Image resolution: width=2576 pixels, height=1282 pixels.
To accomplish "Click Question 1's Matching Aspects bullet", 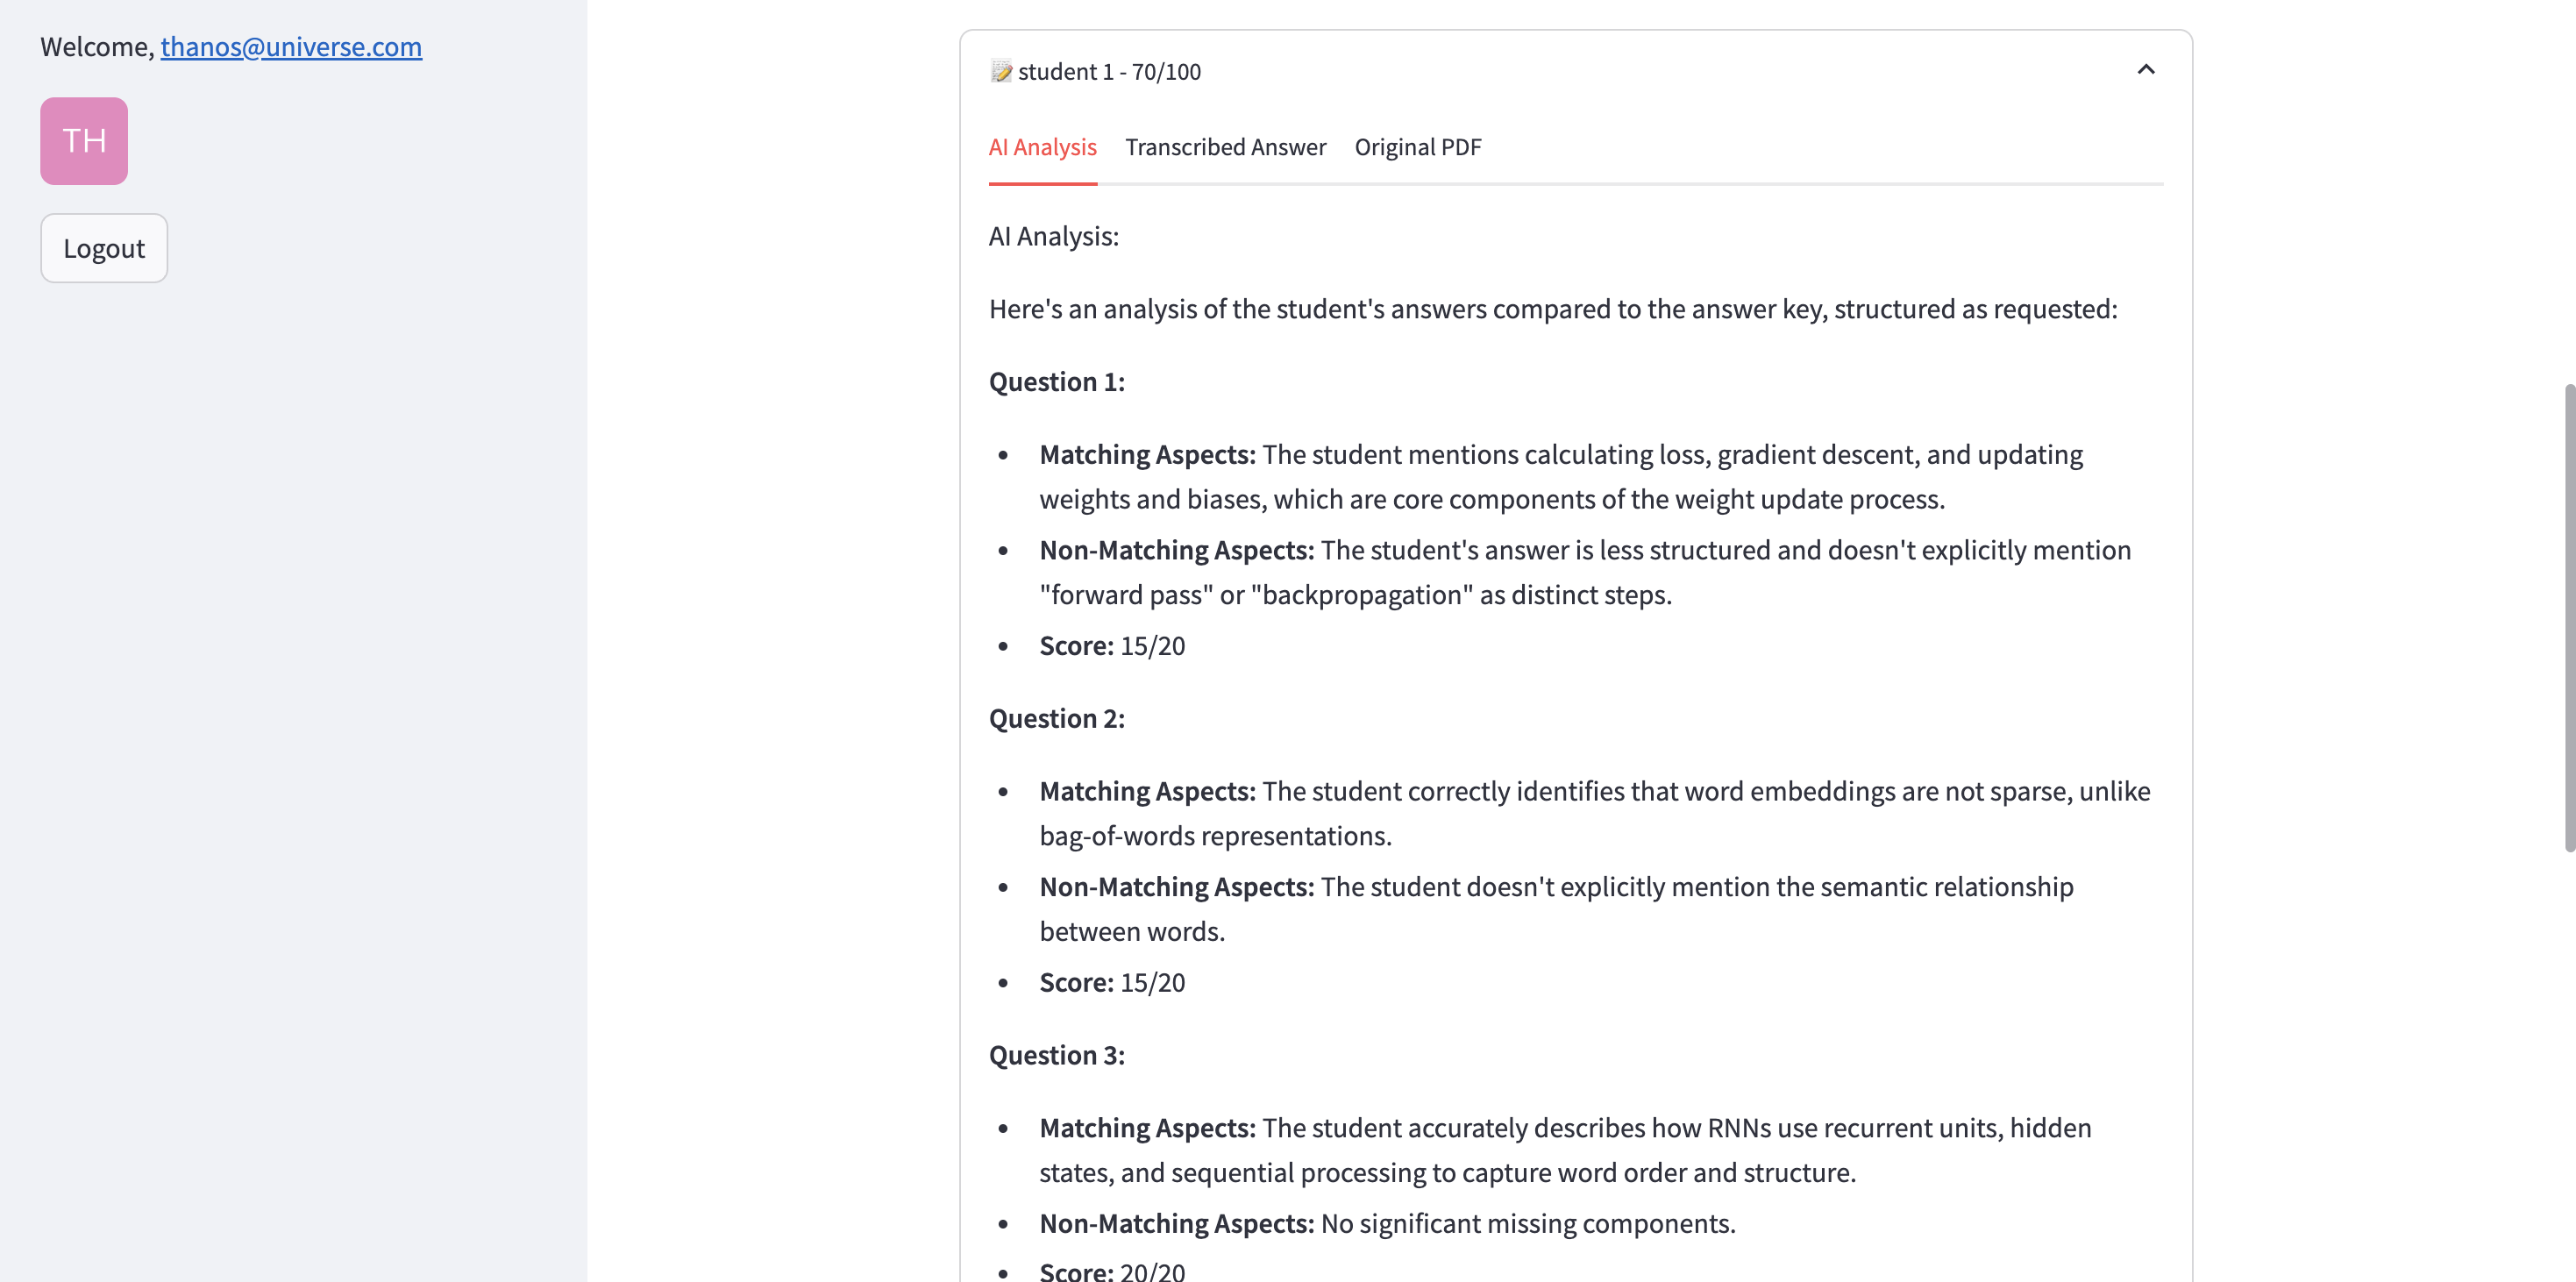I will click(x=1560, y=476).
